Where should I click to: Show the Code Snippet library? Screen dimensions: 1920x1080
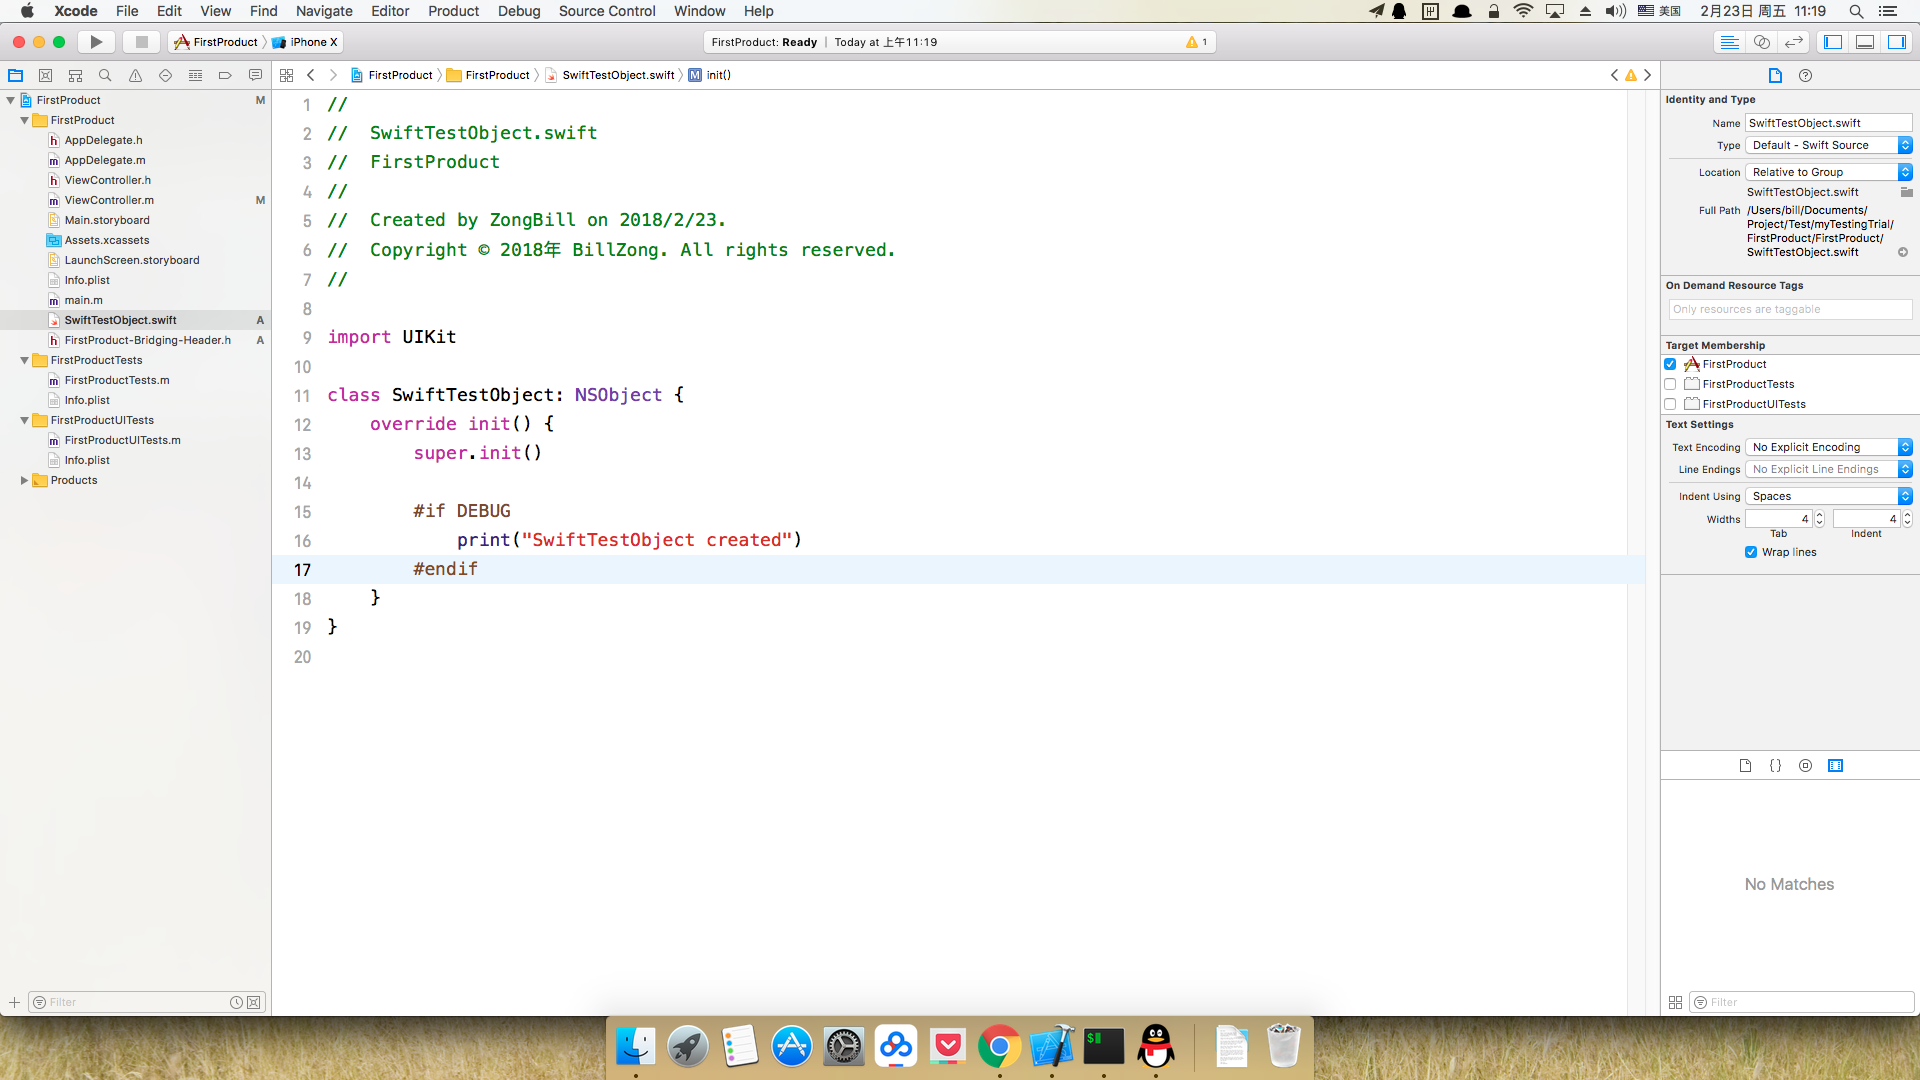pyautogui.click(x=1775, y=765)
